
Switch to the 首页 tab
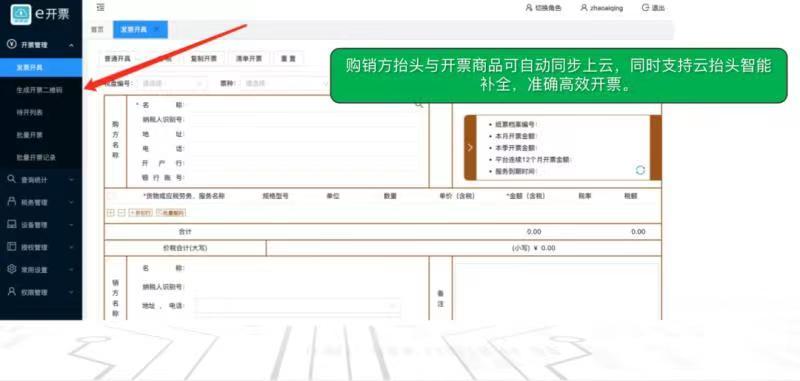pos(97,30)
